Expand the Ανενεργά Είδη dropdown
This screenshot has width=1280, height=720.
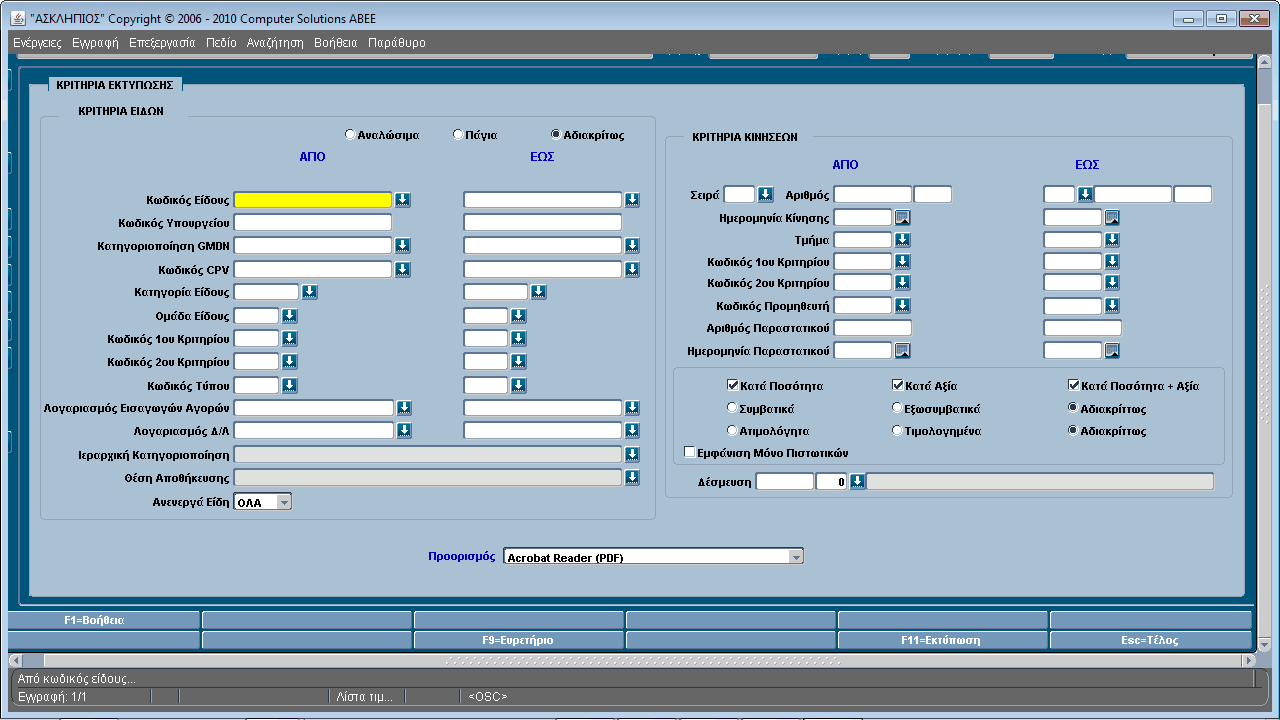(283, 502)
